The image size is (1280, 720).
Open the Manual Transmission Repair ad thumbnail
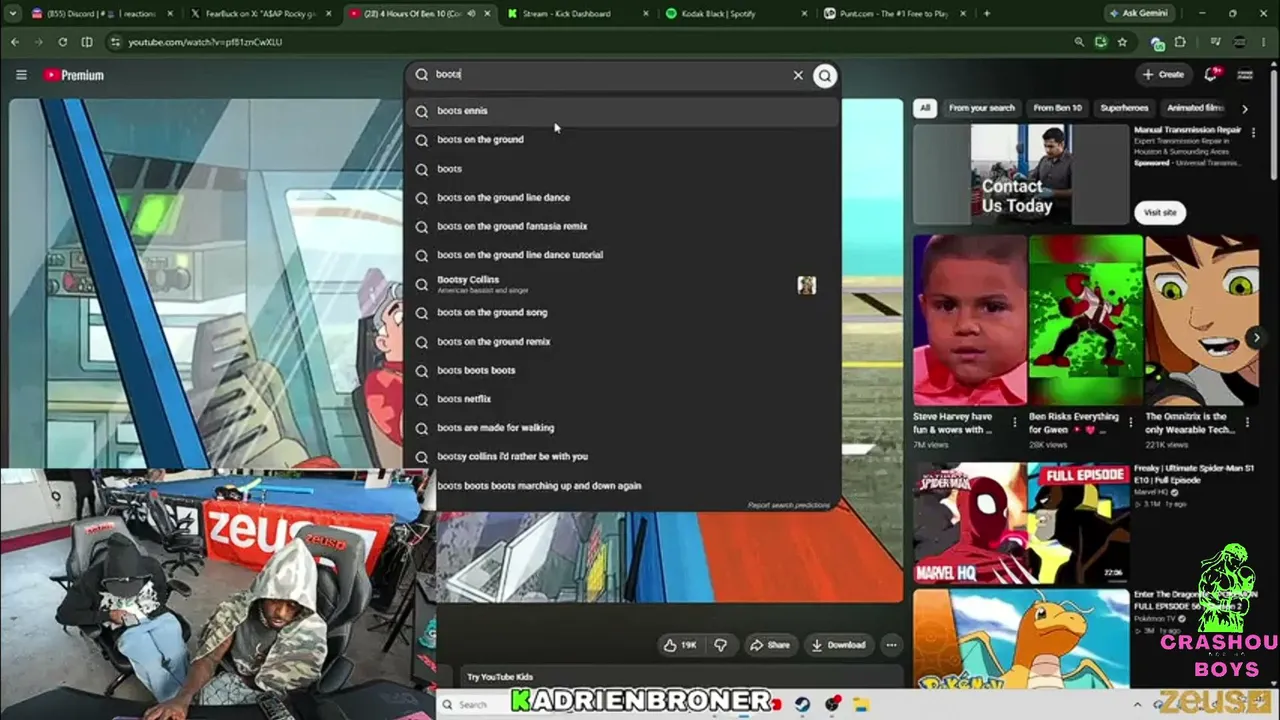1021,174
